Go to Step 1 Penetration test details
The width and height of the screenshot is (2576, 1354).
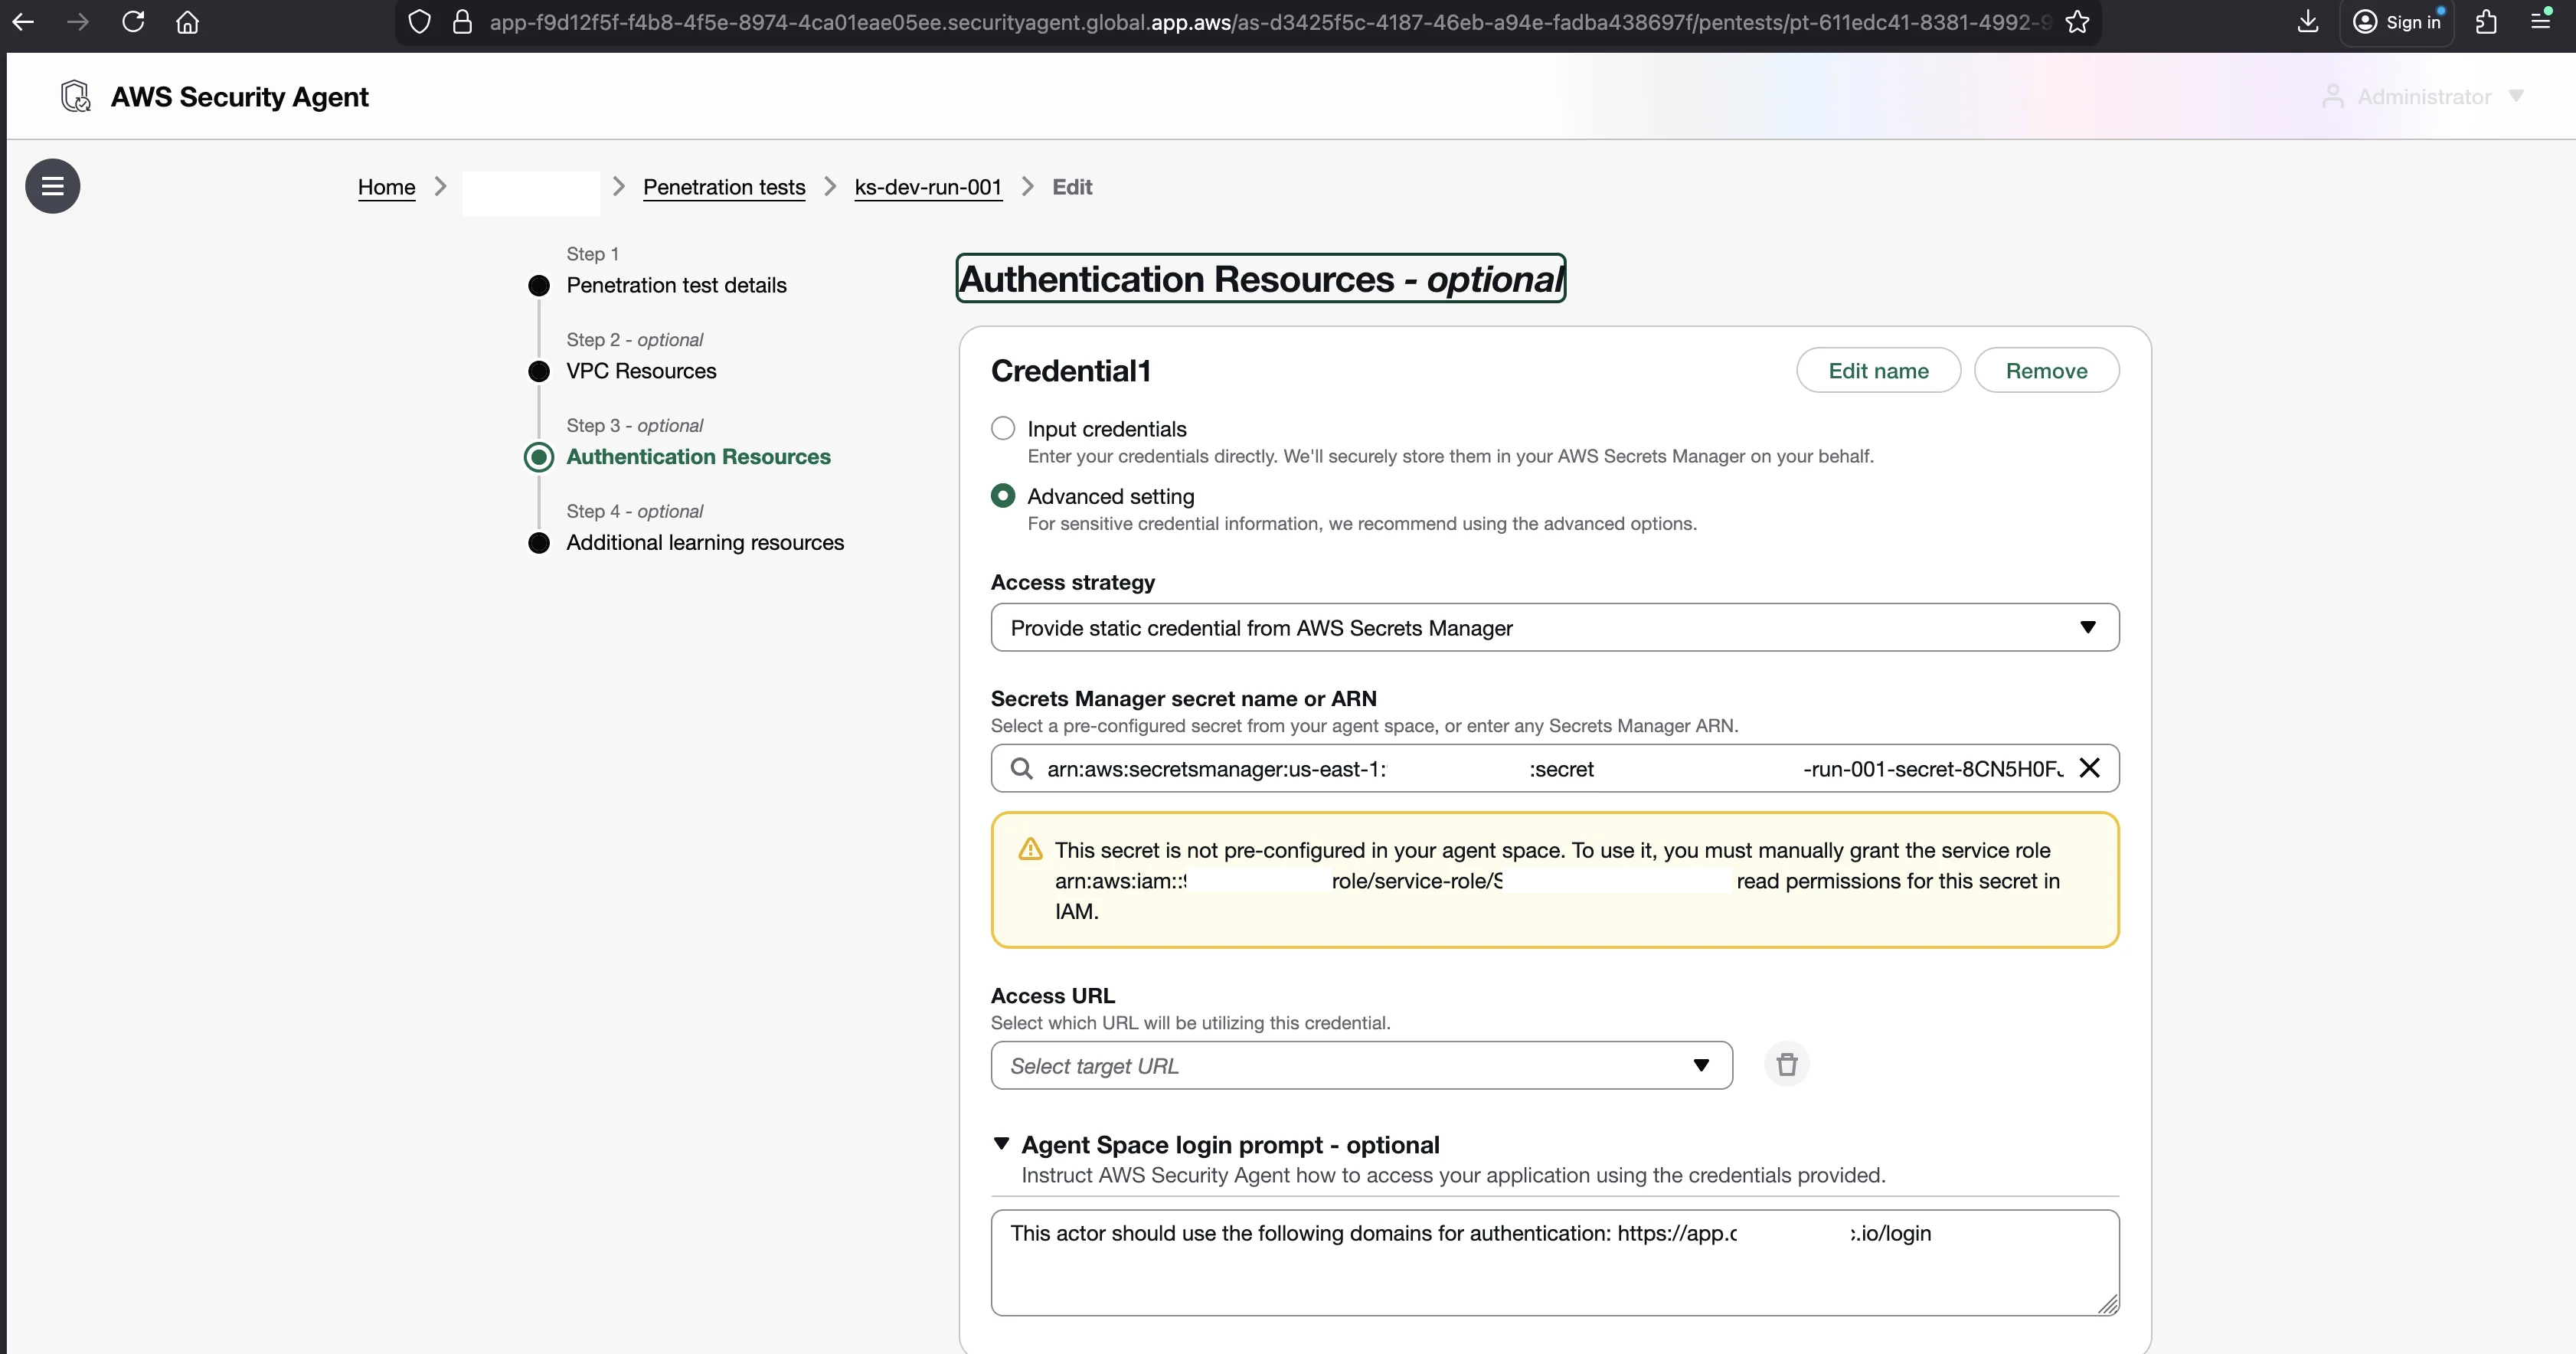coord(676,285)
